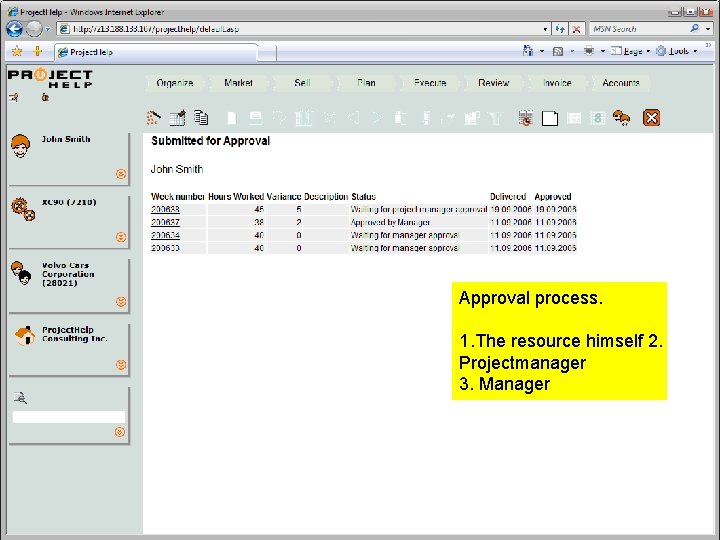Click the Add to Favorites plus icon
720x540 pixels.
[x=38, y=51]
